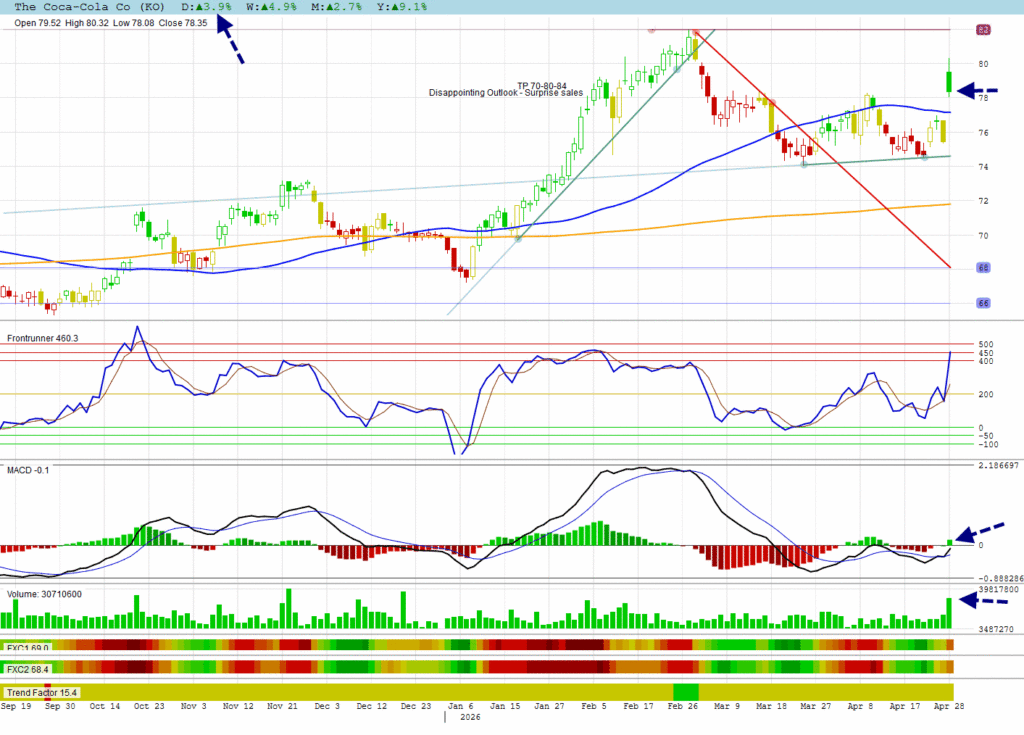This screenshot has width=1024, height=735.
Task: Click the dashed arrow next to MACD histogram
Action: pos(980,533)
